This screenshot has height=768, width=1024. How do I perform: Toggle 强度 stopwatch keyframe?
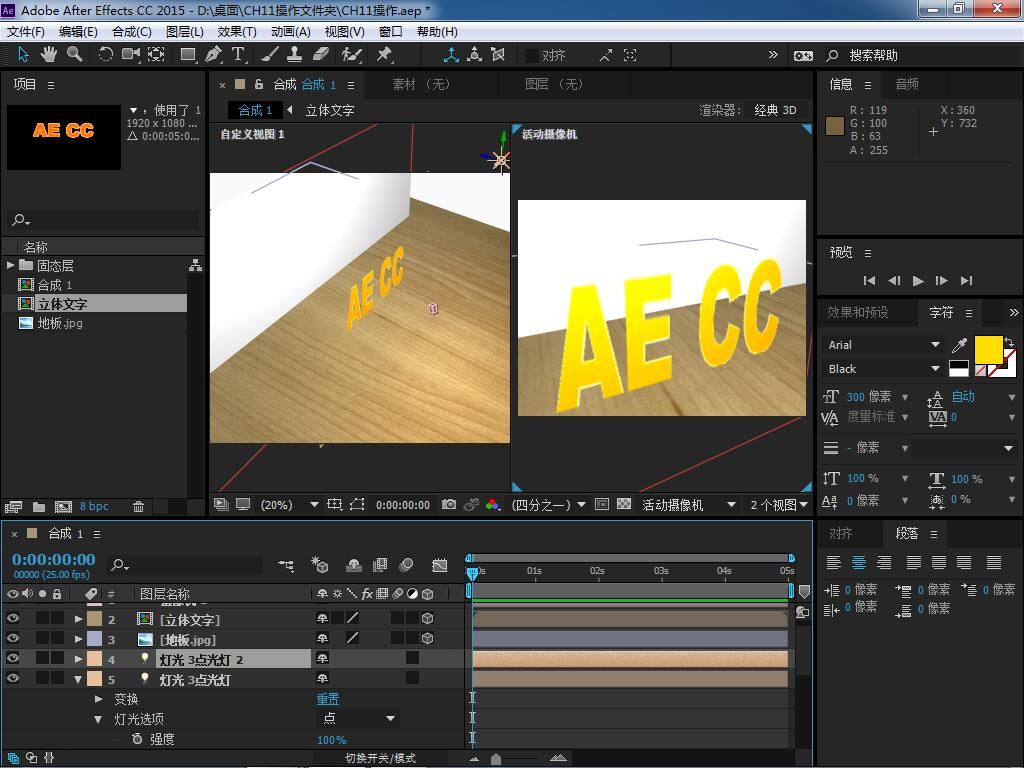point(136,739)
